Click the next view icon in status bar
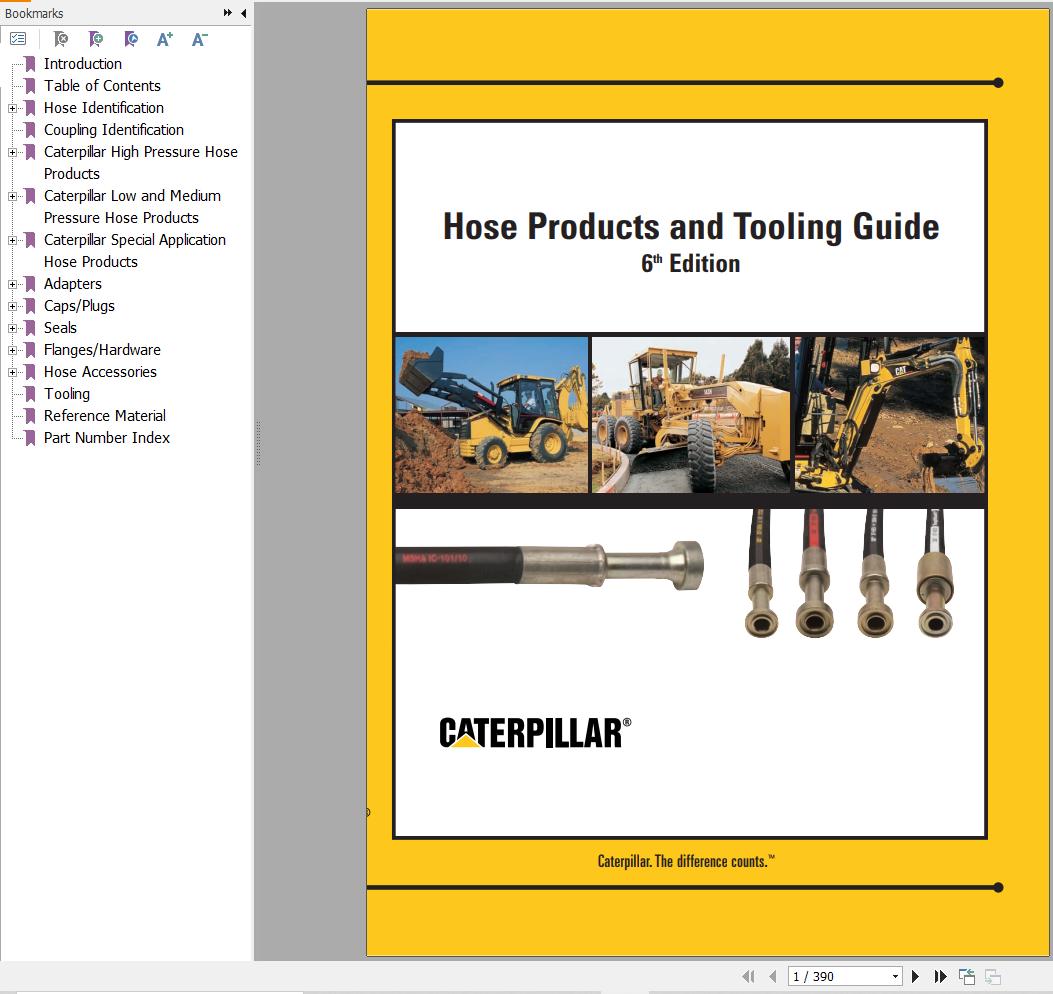This screenshot has width=1053, height=994. (993, 976)
